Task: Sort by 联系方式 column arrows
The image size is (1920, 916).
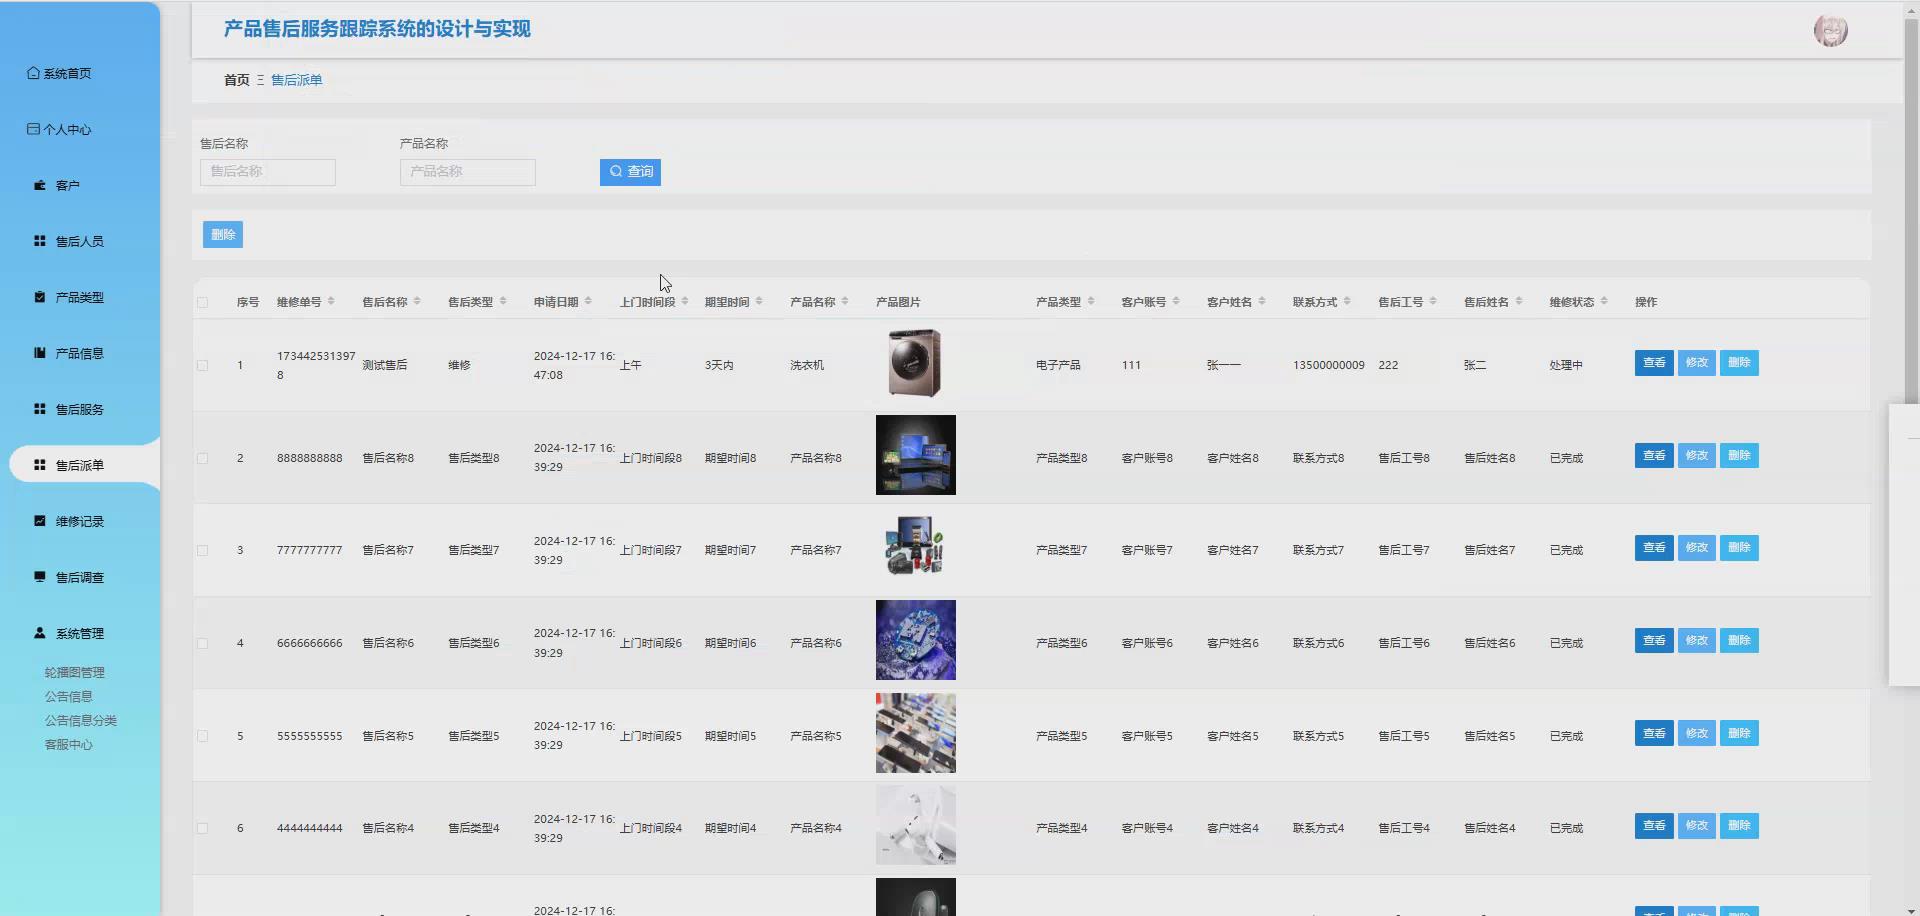Action: pyautogui.click(x=1347, y=301)
